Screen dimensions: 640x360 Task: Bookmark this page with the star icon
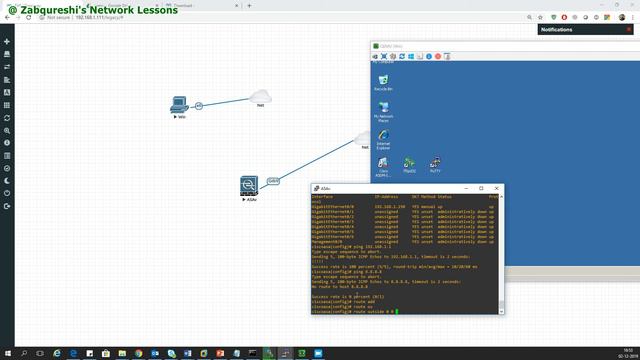[x=540, y=18]
